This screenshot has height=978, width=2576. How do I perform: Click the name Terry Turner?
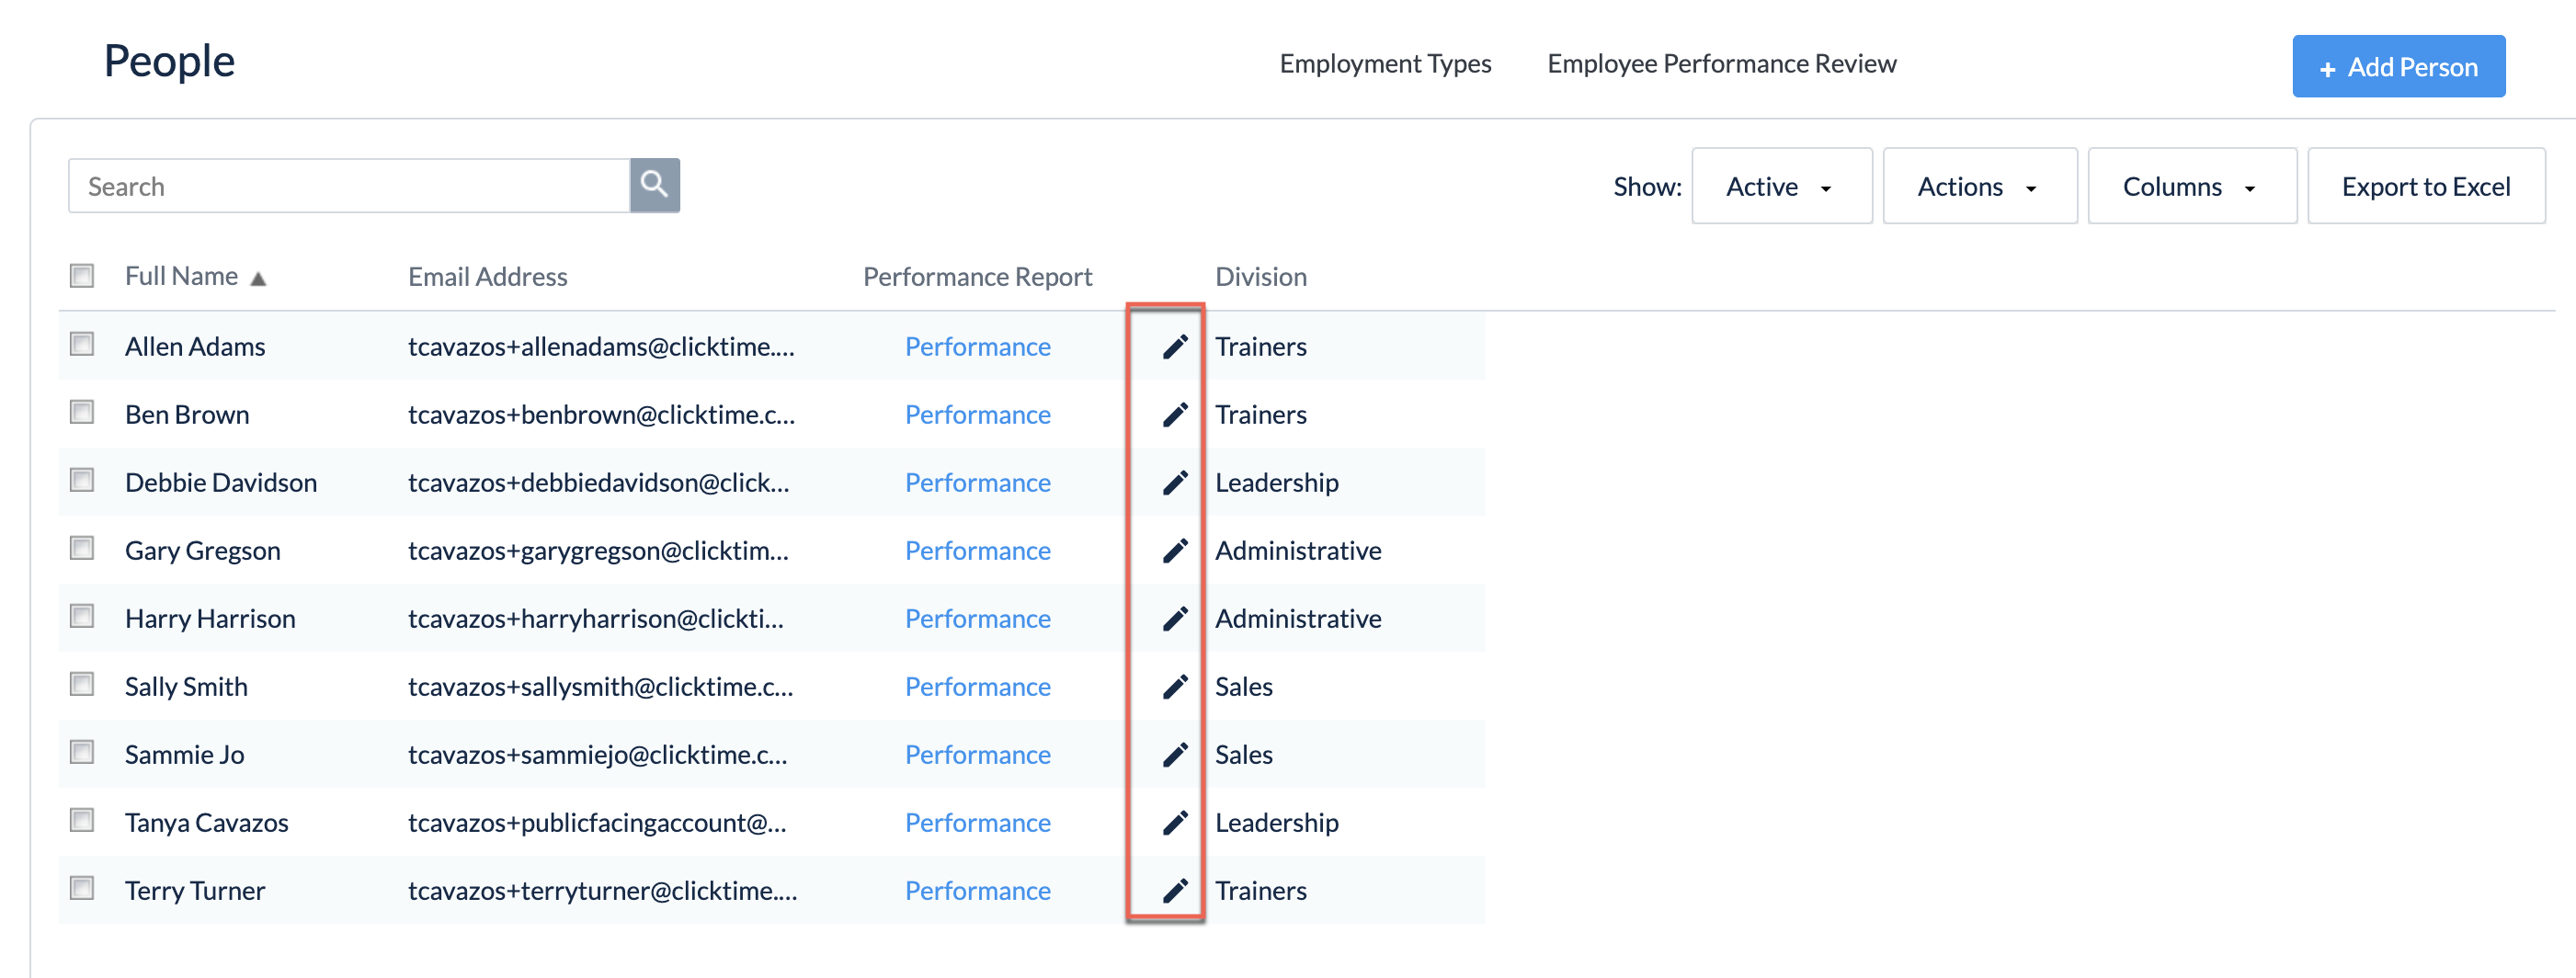(195, 891)
